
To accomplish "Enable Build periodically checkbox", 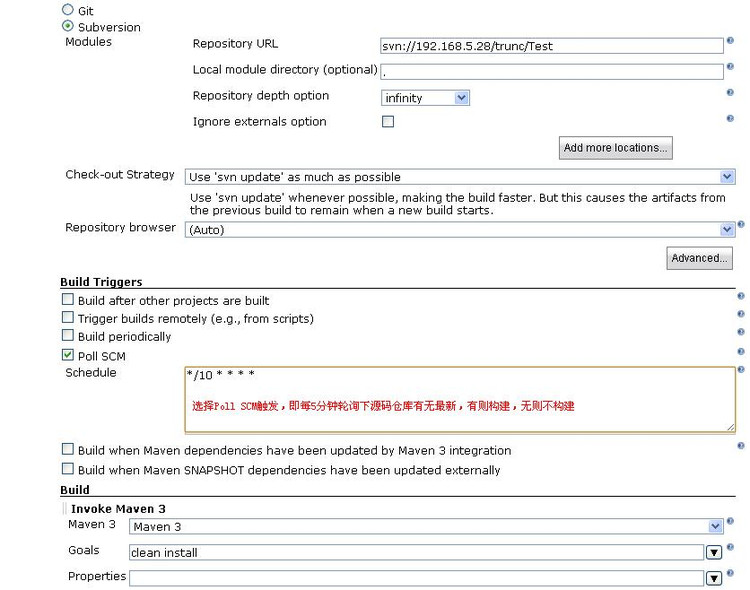I will click(x=68, y=335).
